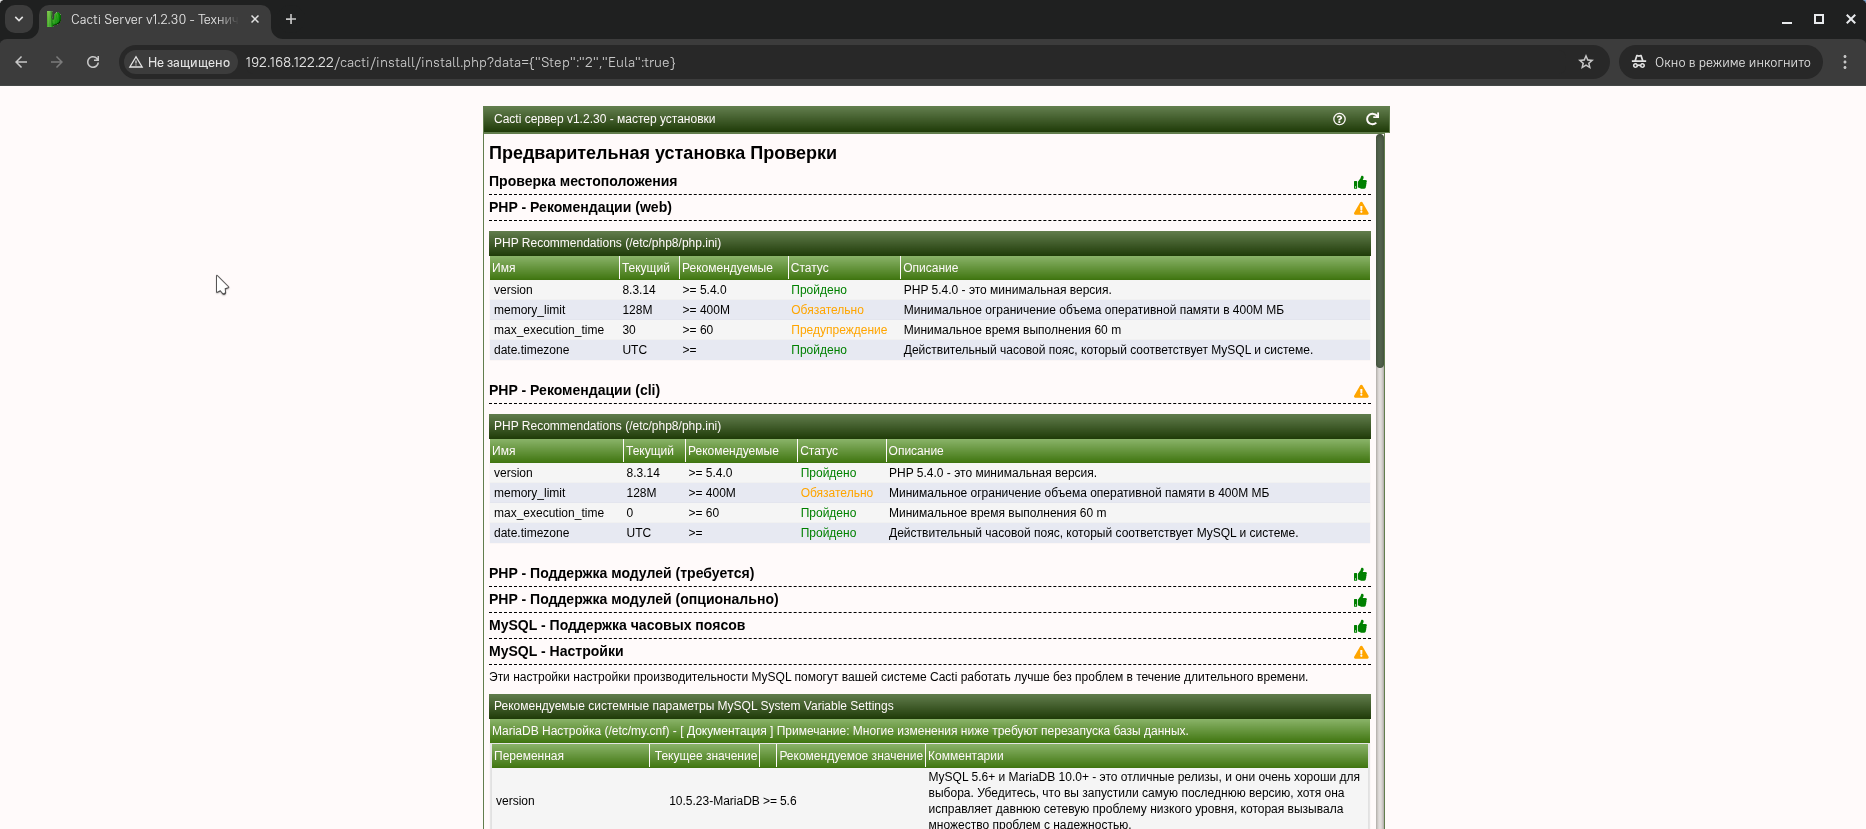1866x829 pixels.
Task: Select the Cacti Server v1.2.30 tab
Action: (153, 19)
